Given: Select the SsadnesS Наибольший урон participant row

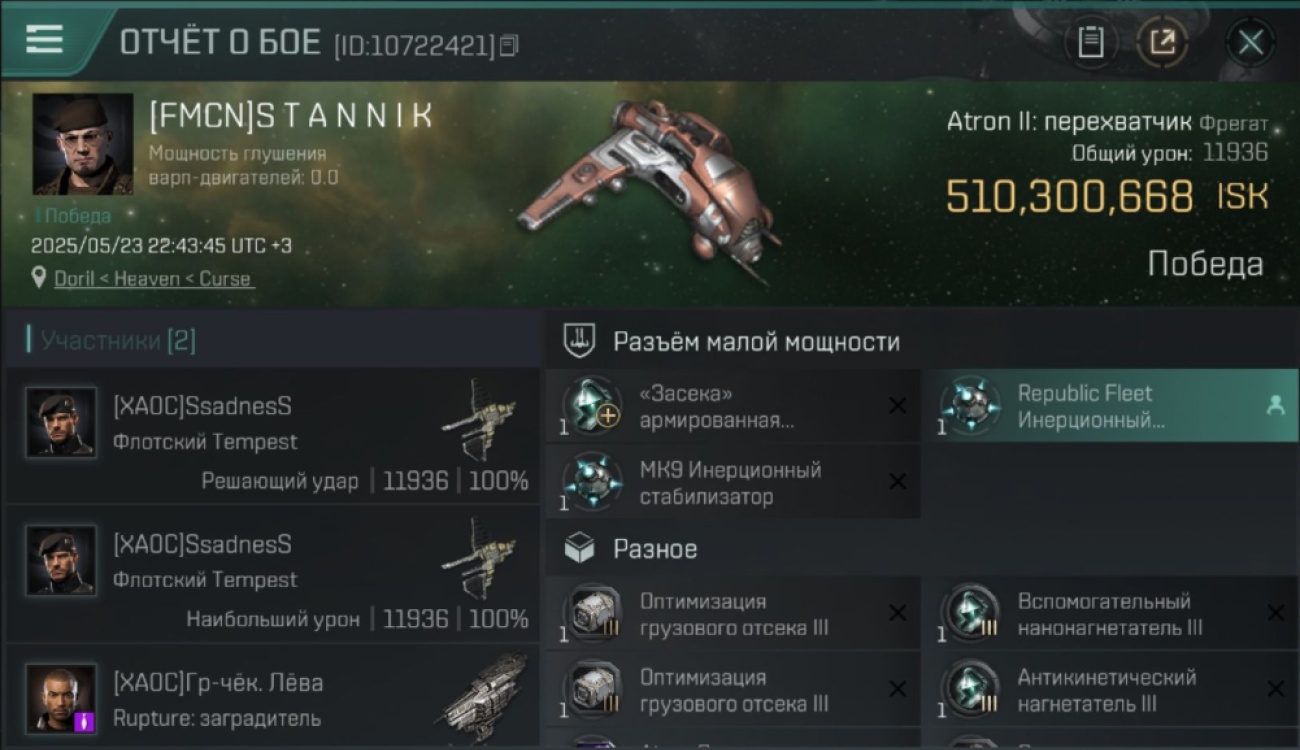Looking at the screenshot, I should [273, 574].
